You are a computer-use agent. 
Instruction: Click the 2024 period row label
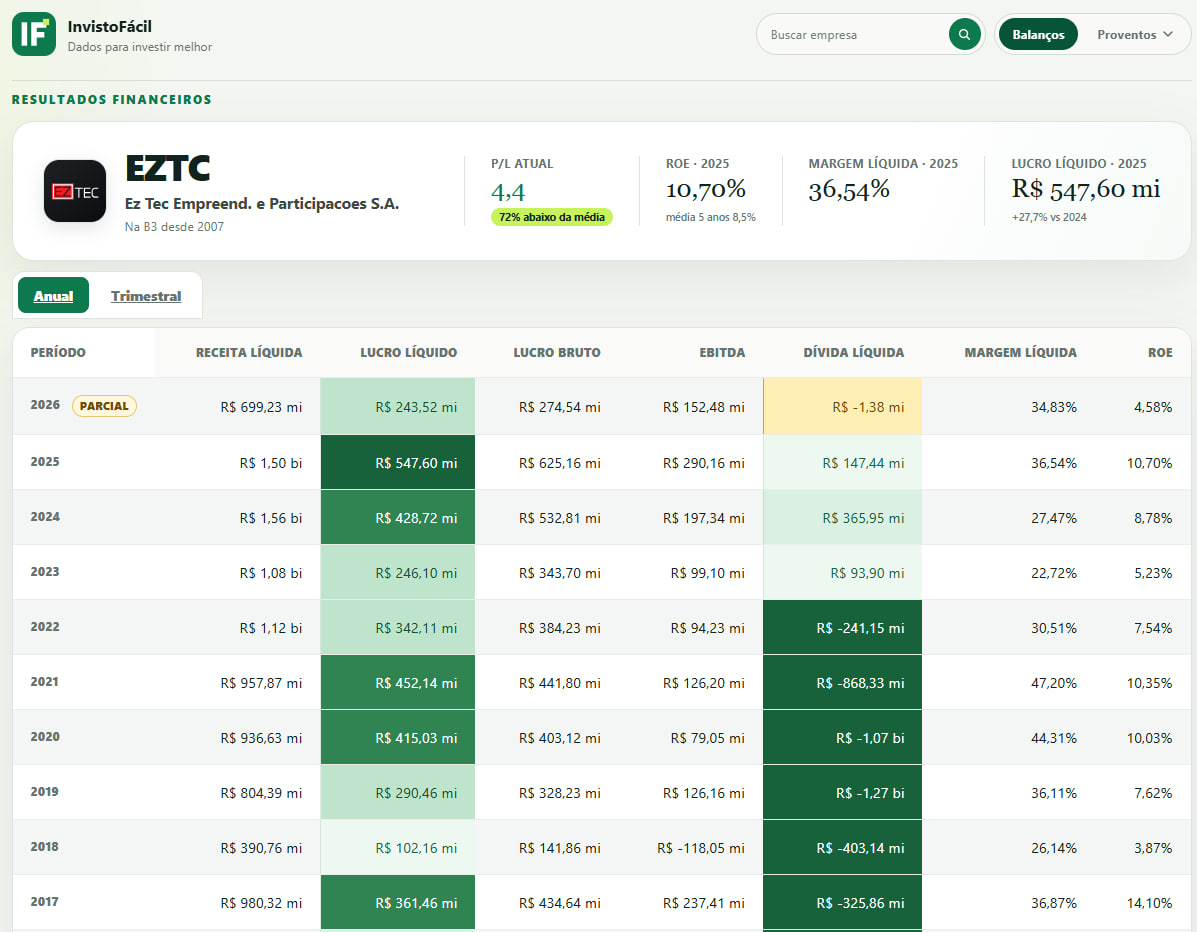tap(45, 517)
